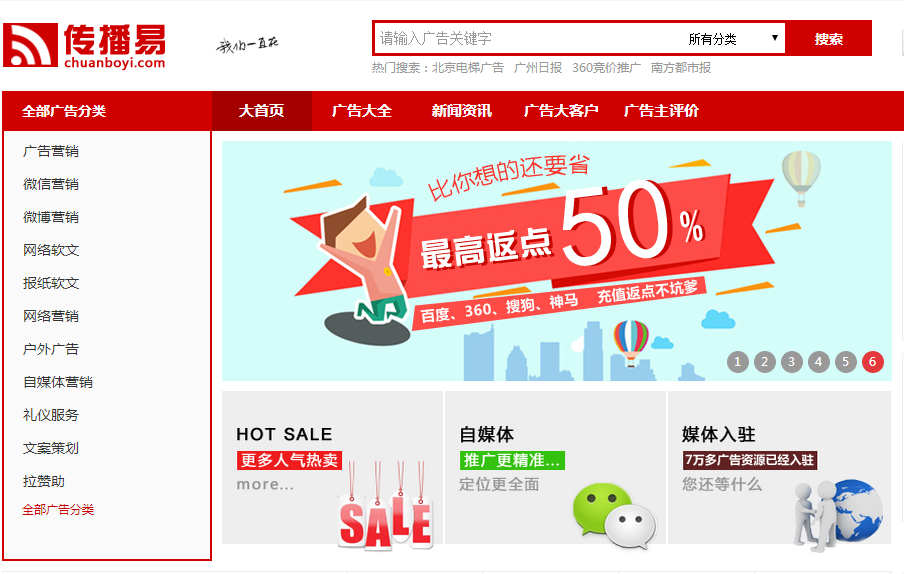Open the 广告大全 navigation tab
Viewport: 904px width, 574px height.
coord(361,111)
